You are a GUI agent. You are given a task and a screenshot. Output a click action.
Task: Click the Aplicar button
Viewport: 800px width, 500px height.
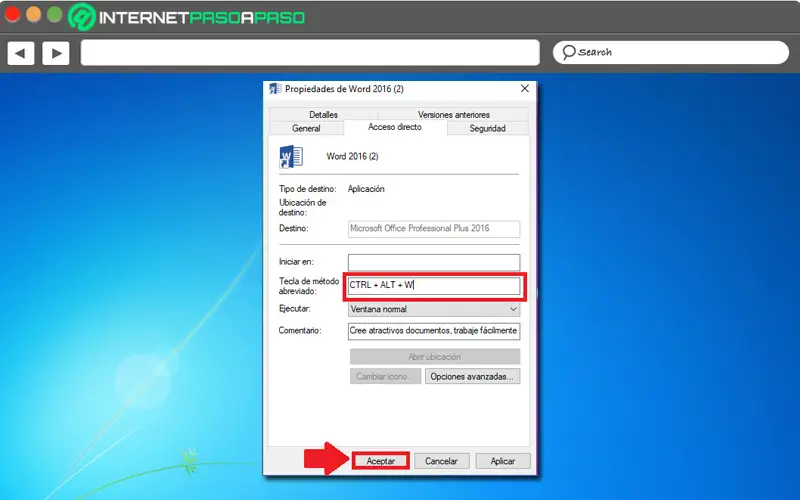(503, 461)
